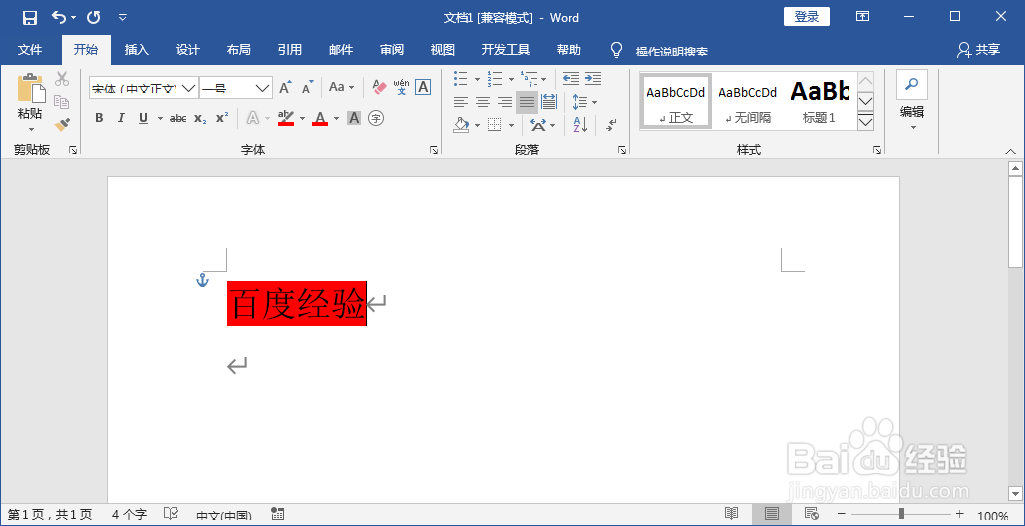Screen dimensions: 1025x526
Task: Apply bullet list formatting
Action: [462, 79]
